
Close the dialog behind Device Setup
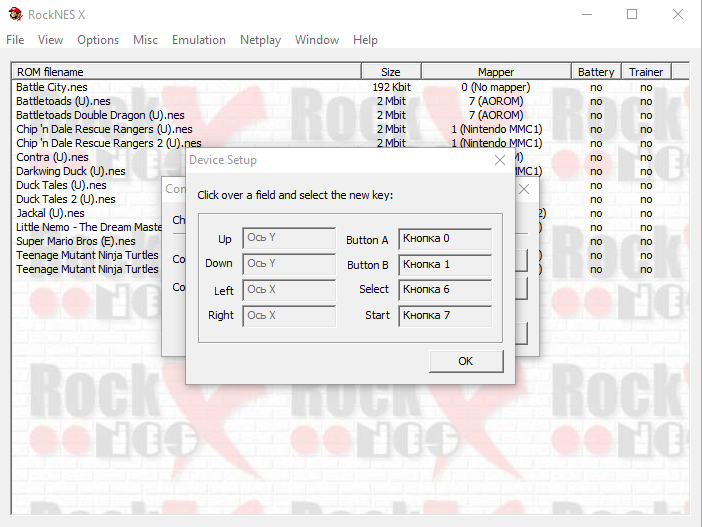[x=524, y=189]
